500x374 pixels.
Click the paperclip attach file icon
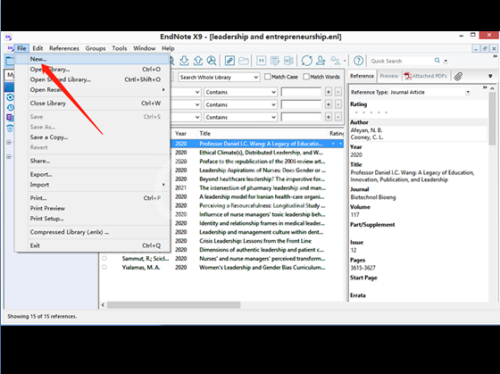coord(459,76)
